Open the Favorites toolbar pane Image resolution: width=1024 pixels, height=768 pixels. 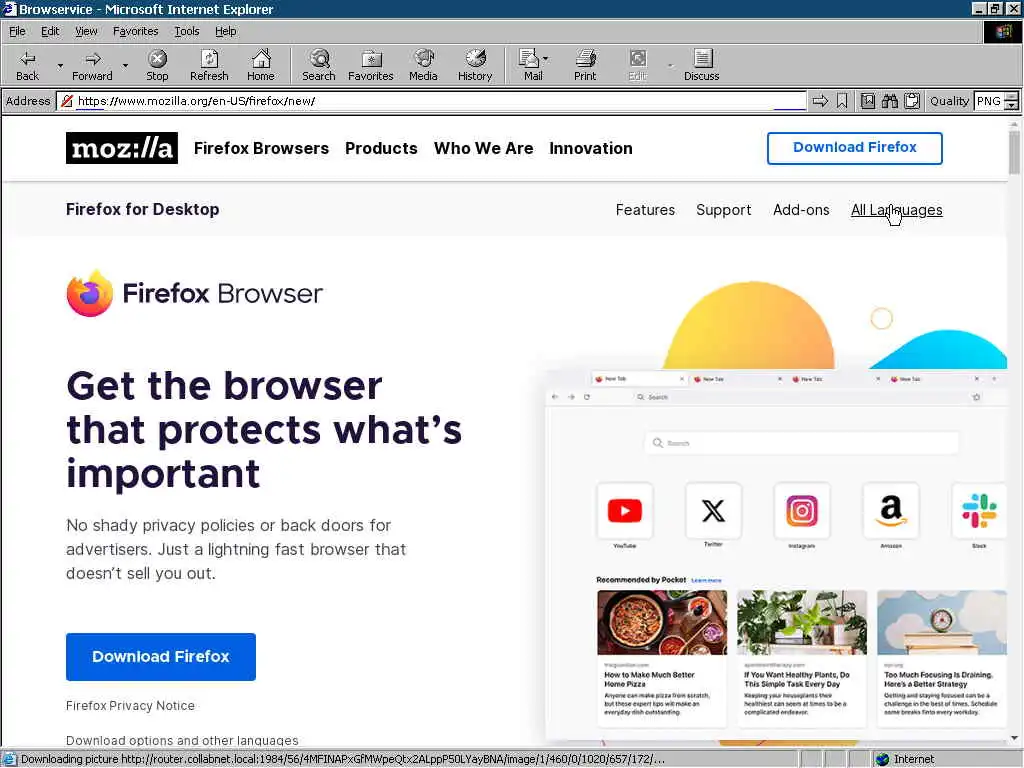(x=371, y=65)
